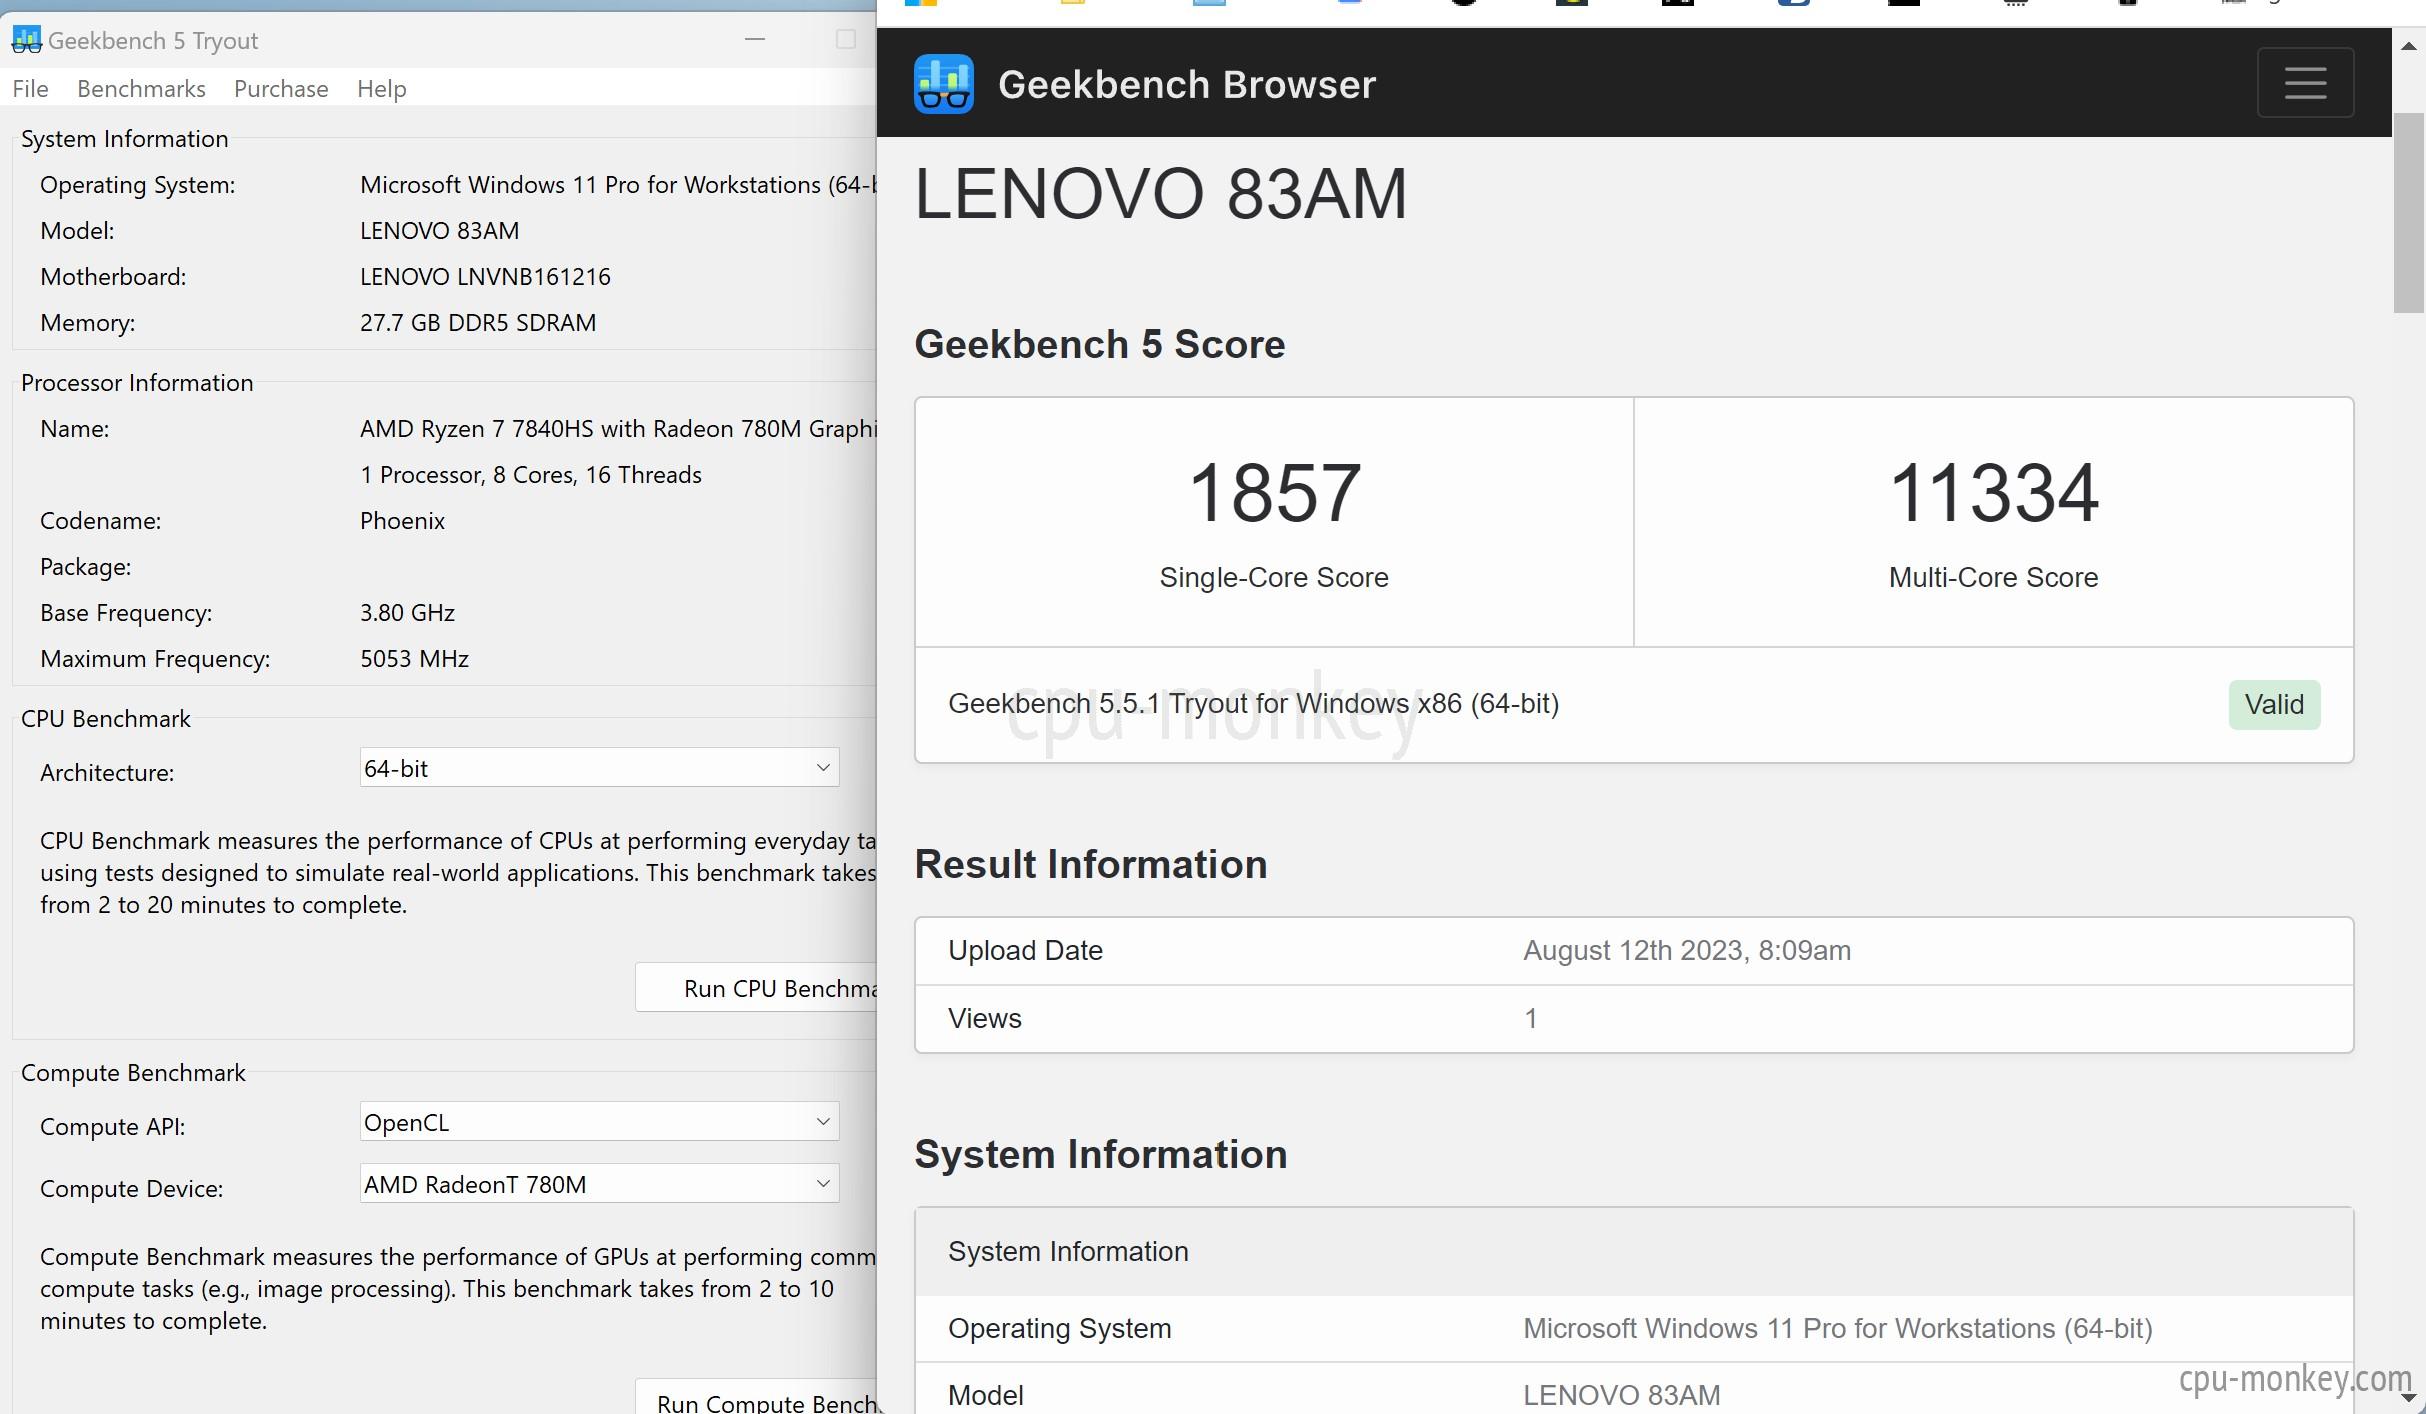Select the Benchmarks menu in Geekbench Tryout

pos(141,88)
